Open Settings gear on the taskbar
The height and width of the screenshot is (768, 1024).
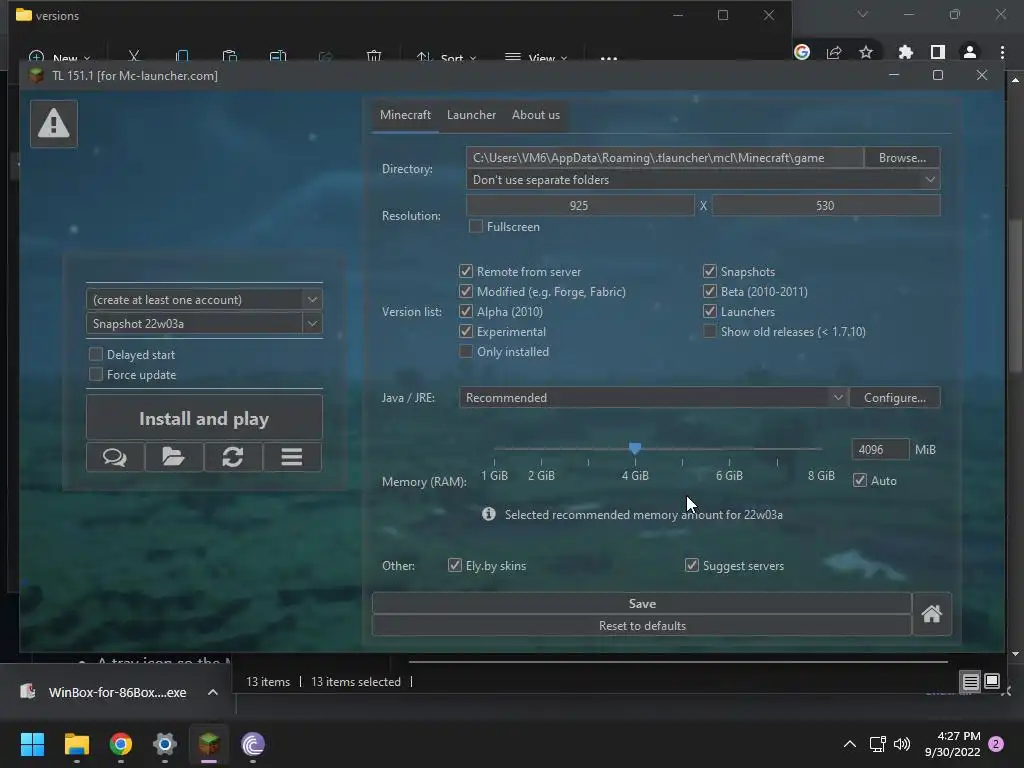(165, 744)
